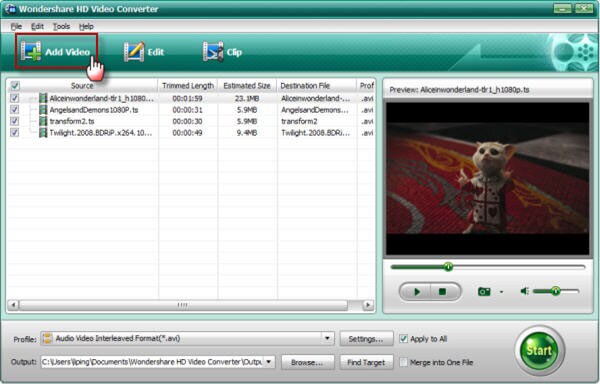Click the profile format icon beside Profile
This screenshot has width=600, height=384.
click(x=47, y=338)
